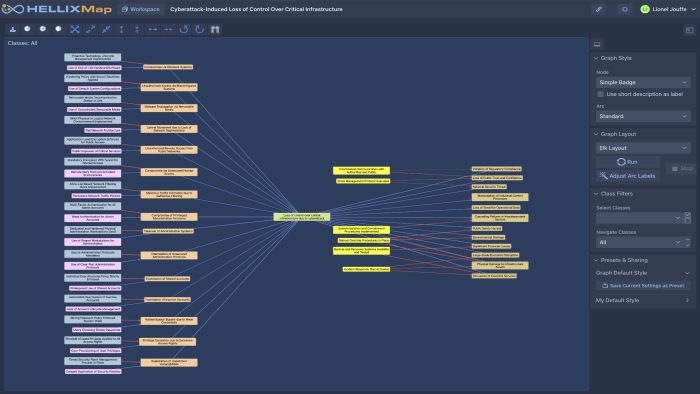This screenshot has width=700, height=394.
Task: Open the Workspace menu
Action: [x=141, y=9]
